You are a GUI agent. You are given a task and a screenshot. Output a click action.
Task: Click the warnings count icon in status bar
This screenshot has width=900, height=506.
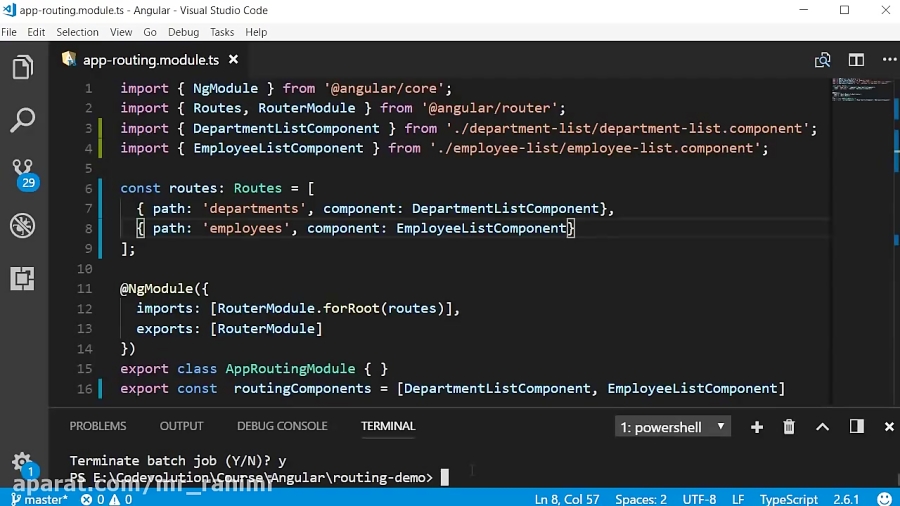click(121, 499)
